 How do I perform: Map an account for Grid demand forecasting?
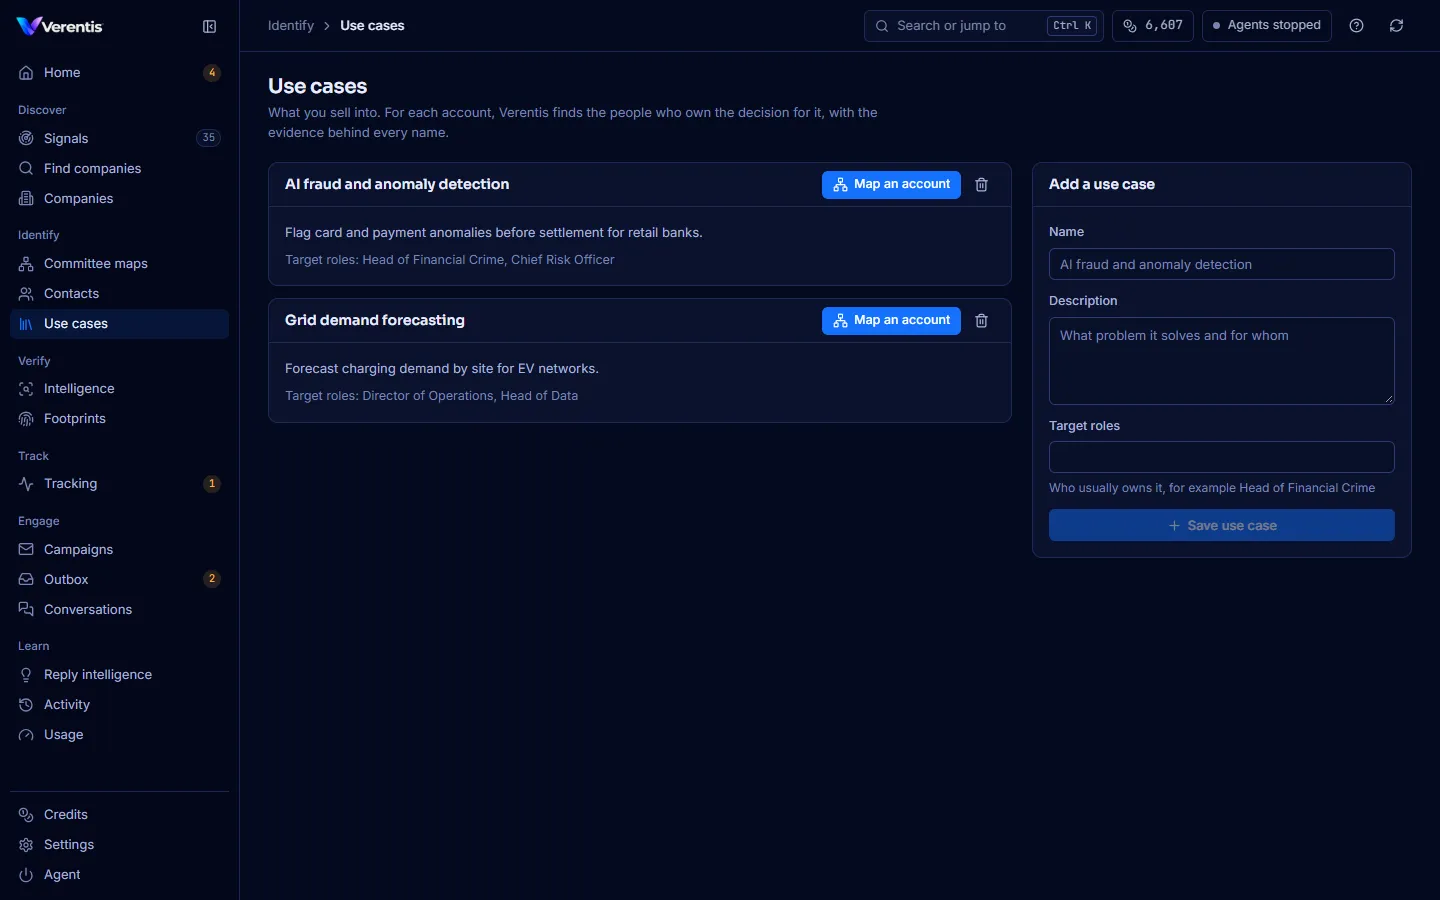pos(891,321)
